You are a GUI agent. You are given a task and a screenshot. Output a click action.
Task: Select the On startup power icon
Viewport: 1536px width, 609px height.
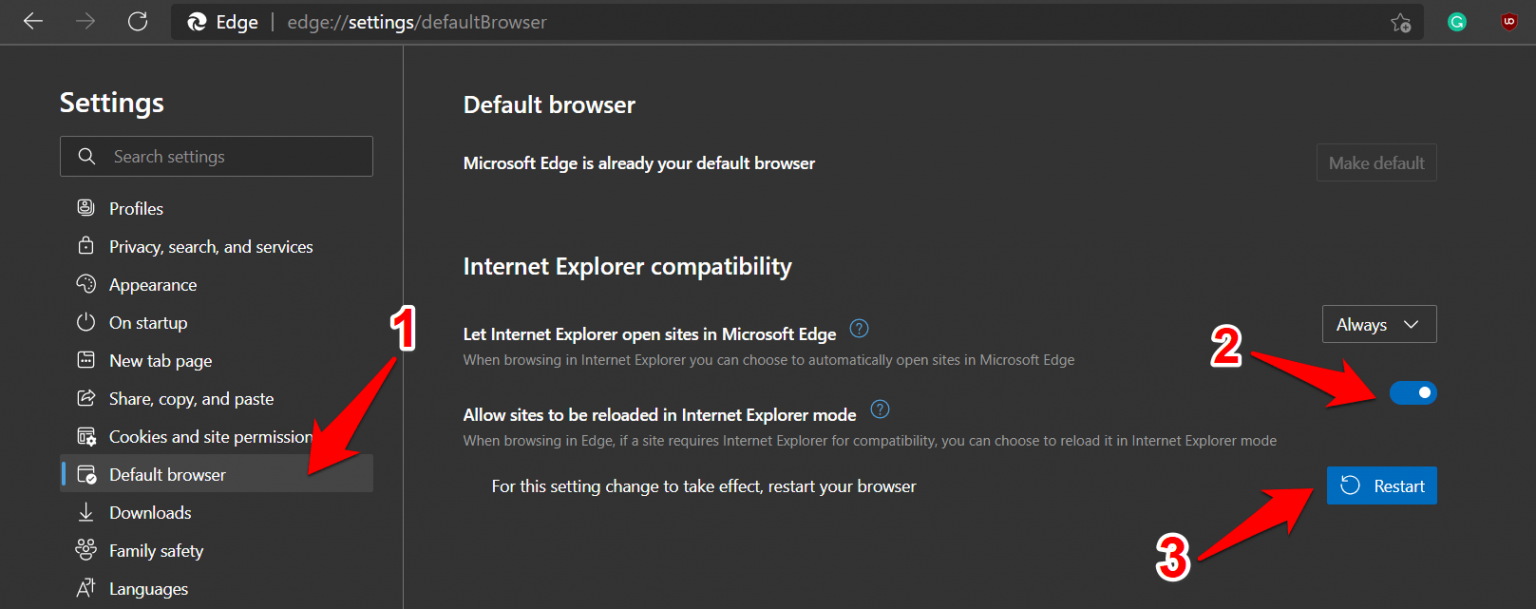[87, 322]
